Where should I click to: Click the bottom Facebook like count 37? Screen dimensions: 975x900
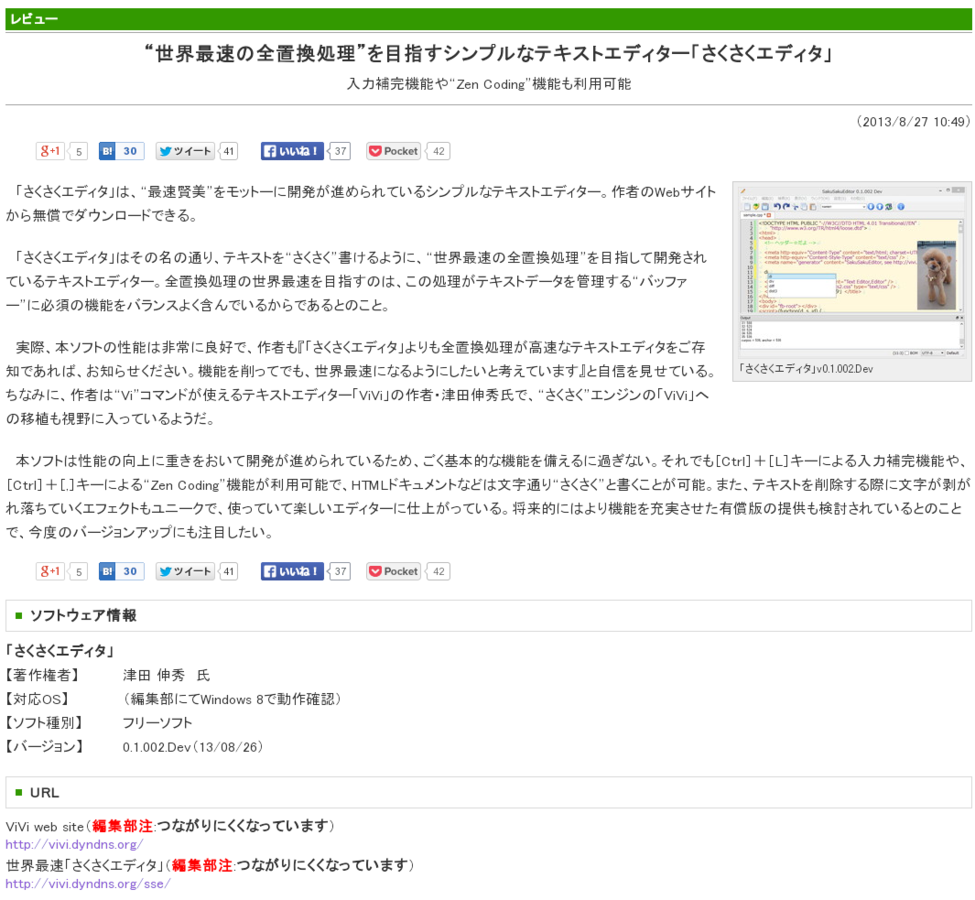tap(340, 572)
